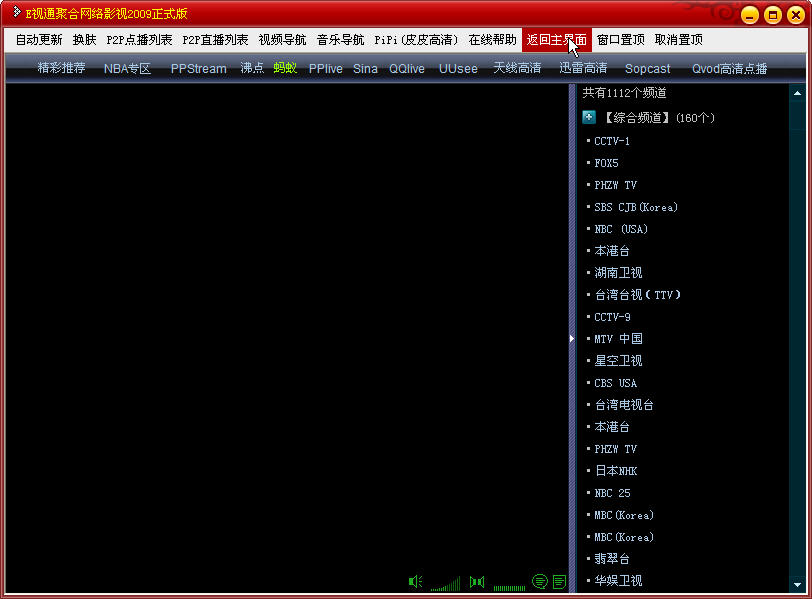Click 返回主界面 menu item
Viewport: 812px width, 599px height.
click(557, 40)
